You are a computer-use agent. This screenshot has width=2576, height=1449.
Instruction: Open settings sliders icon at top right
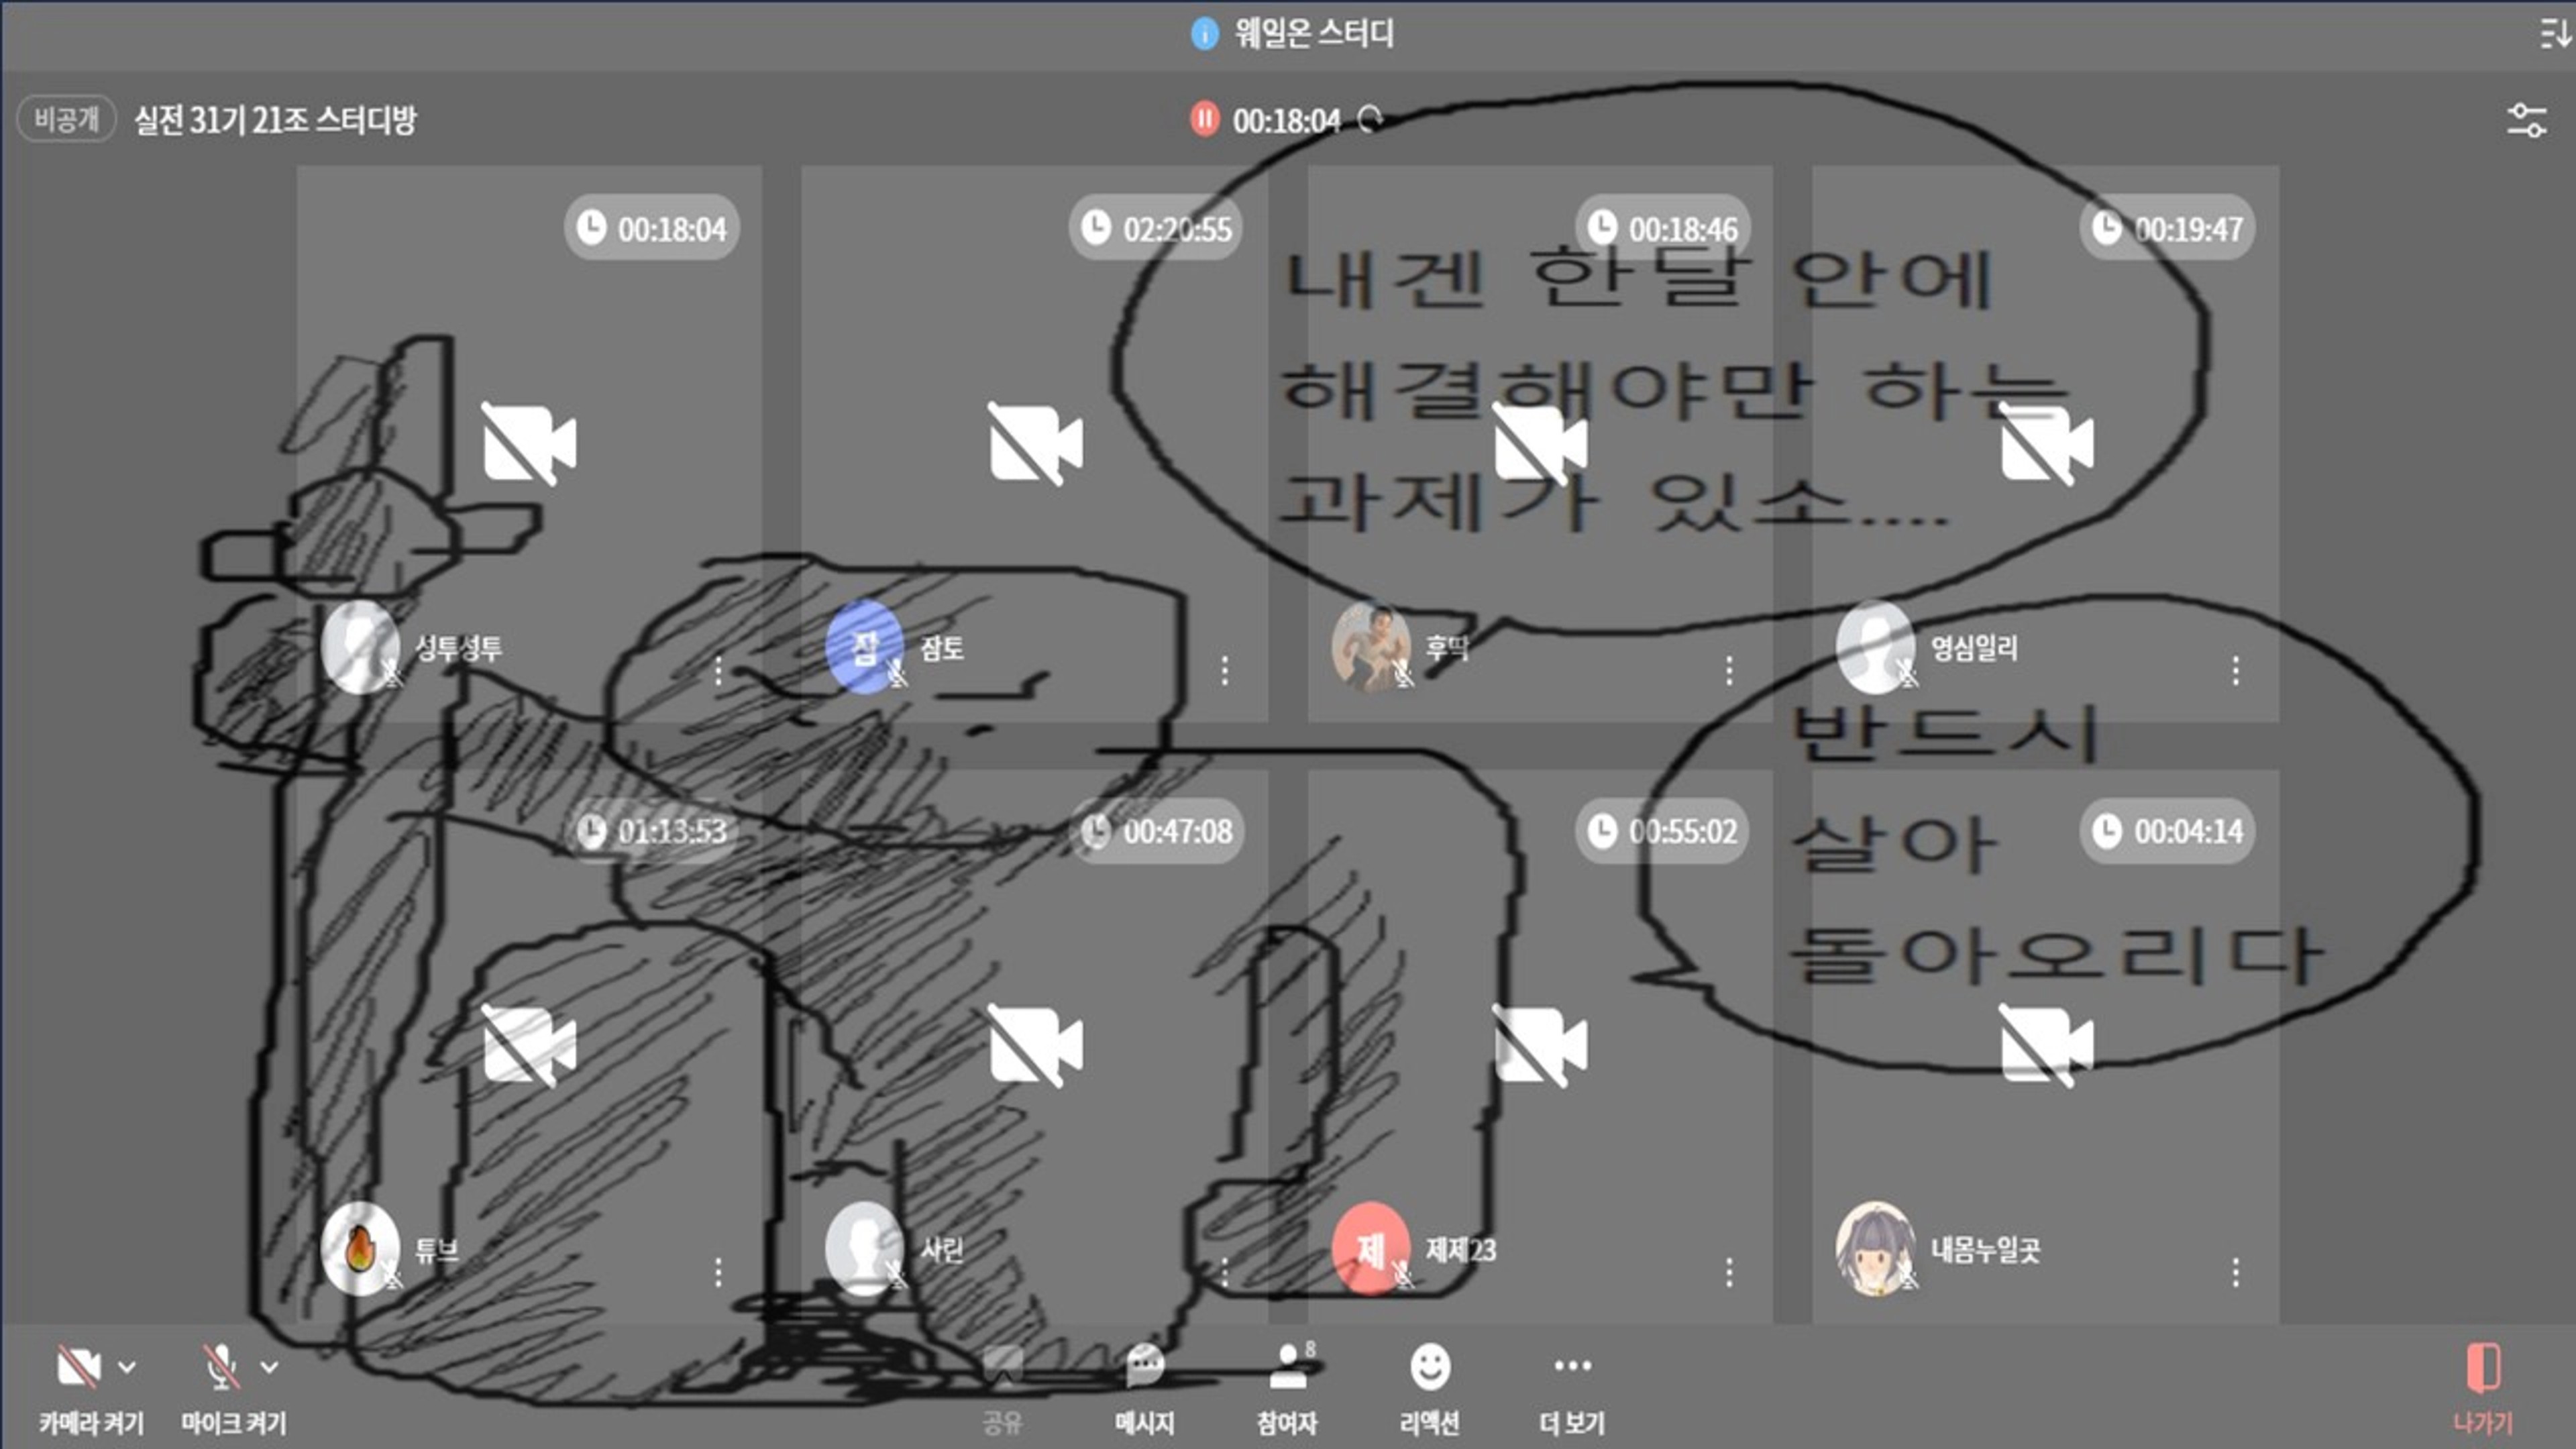[2527, 120]
